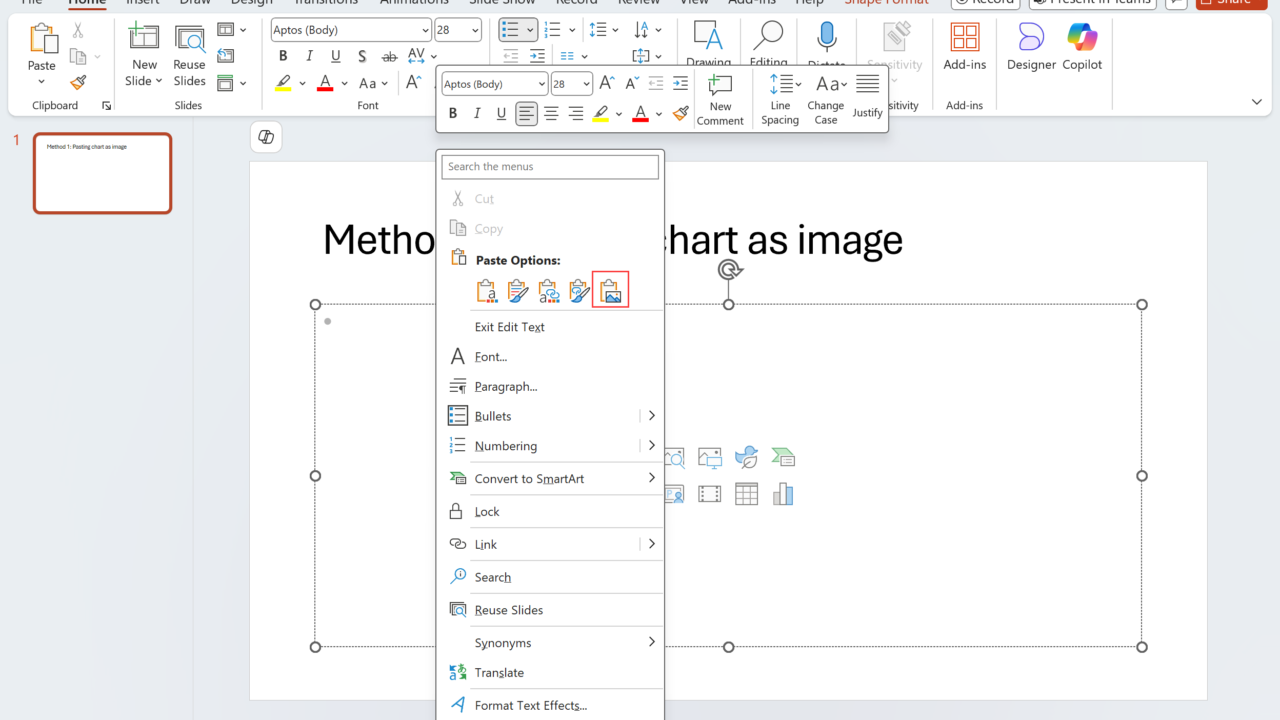The height and width of the screenshot is (720, 1280).
Task: Paste as Picture from Paste Options
Action: [x=610, y=290]
